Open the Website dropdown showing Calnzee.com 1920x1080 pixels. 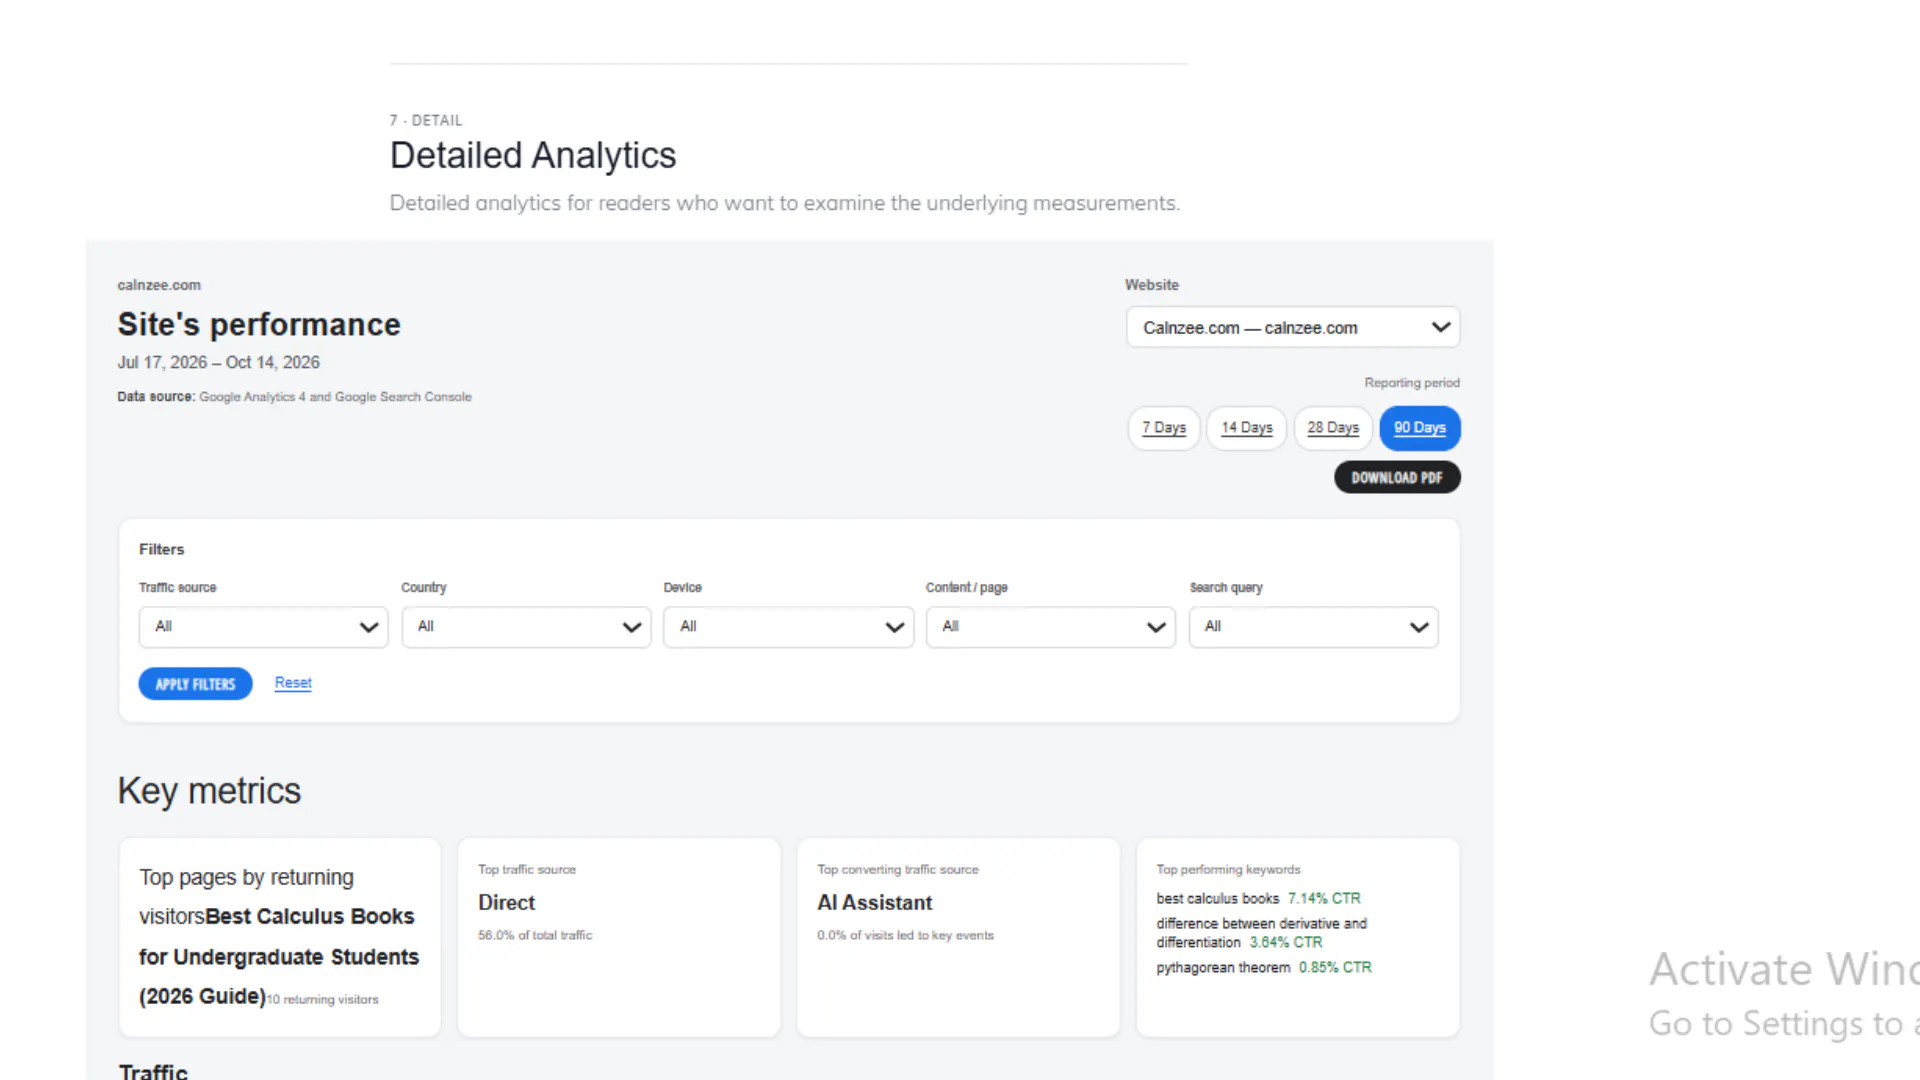tap(1293, 327)
